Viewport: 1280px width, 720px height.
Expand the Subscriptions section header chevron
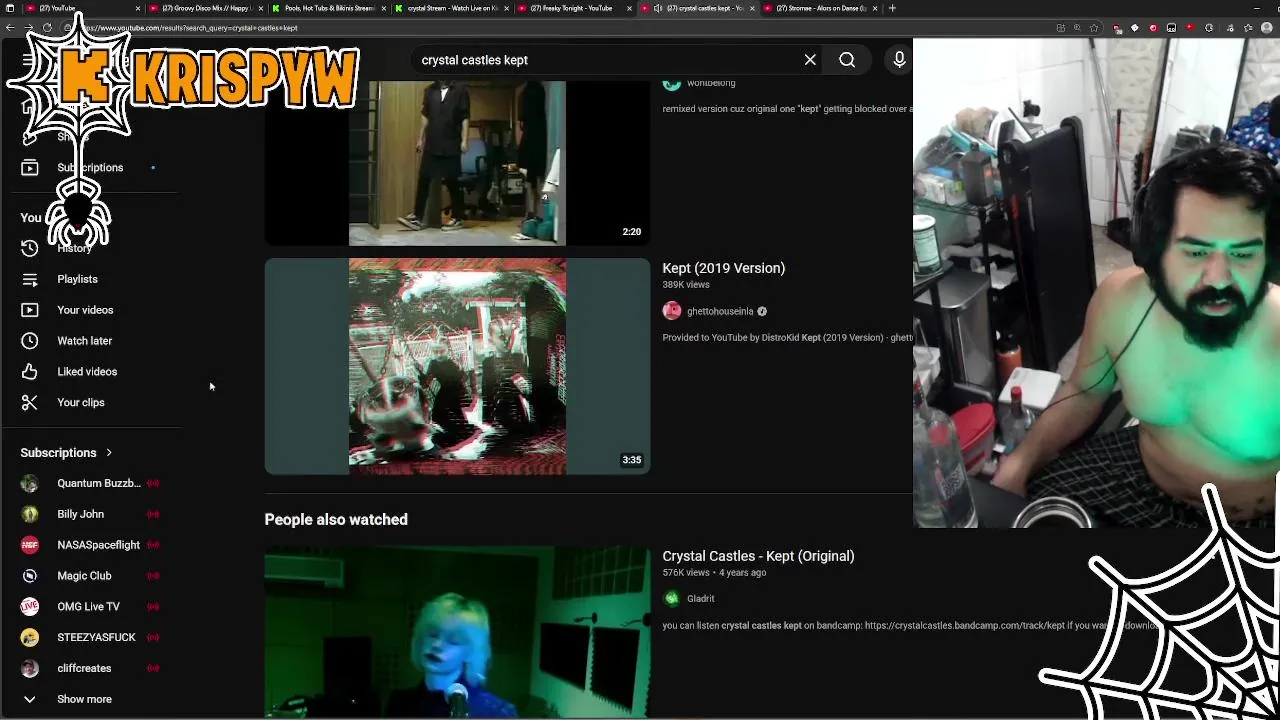pos(109,453)
